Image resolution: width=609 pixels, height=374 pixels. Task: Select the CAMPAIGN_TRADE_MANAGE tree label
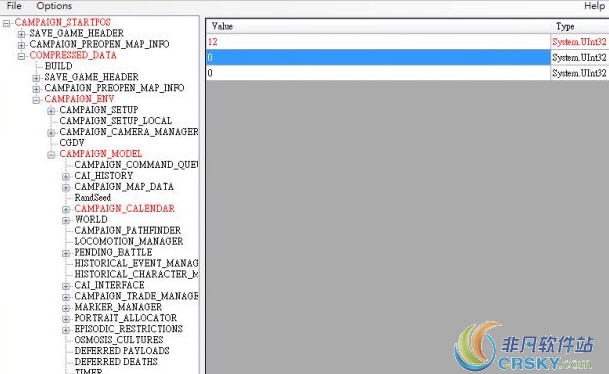point(136,296)
